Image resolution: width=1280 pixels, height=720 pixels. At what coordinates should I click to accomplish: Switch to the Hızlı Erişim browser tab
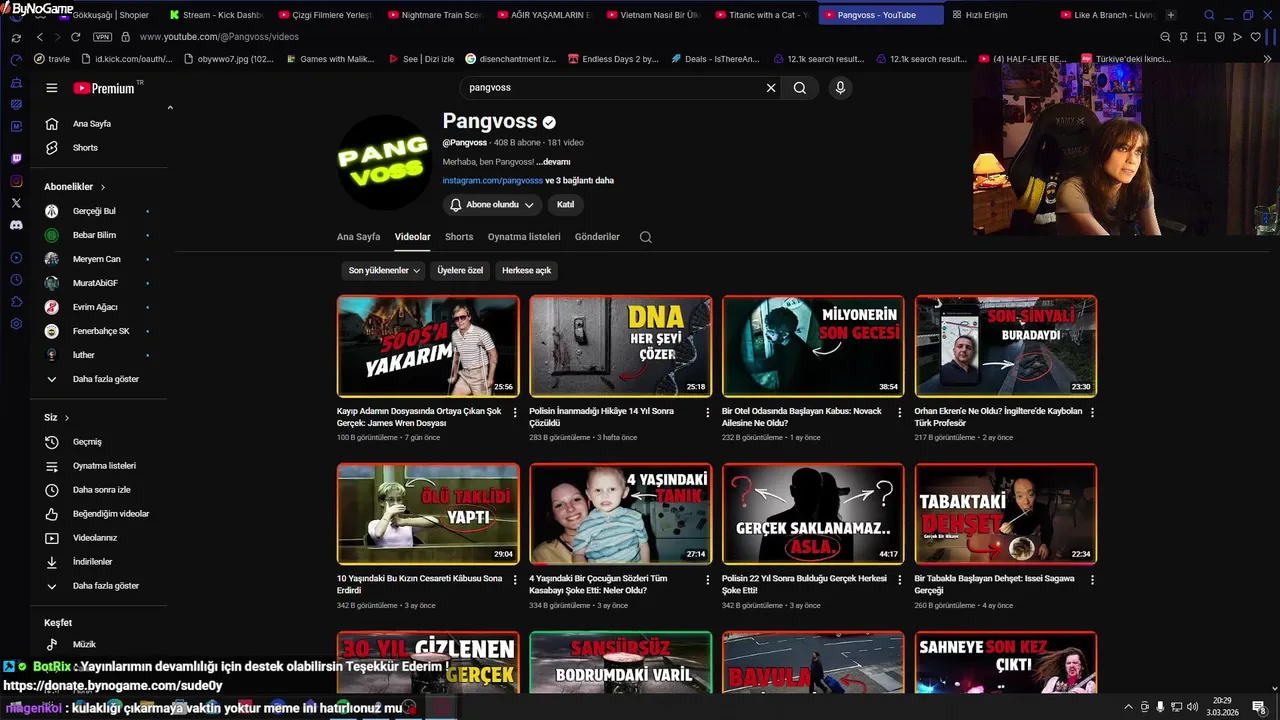click(x=985, y=15)
